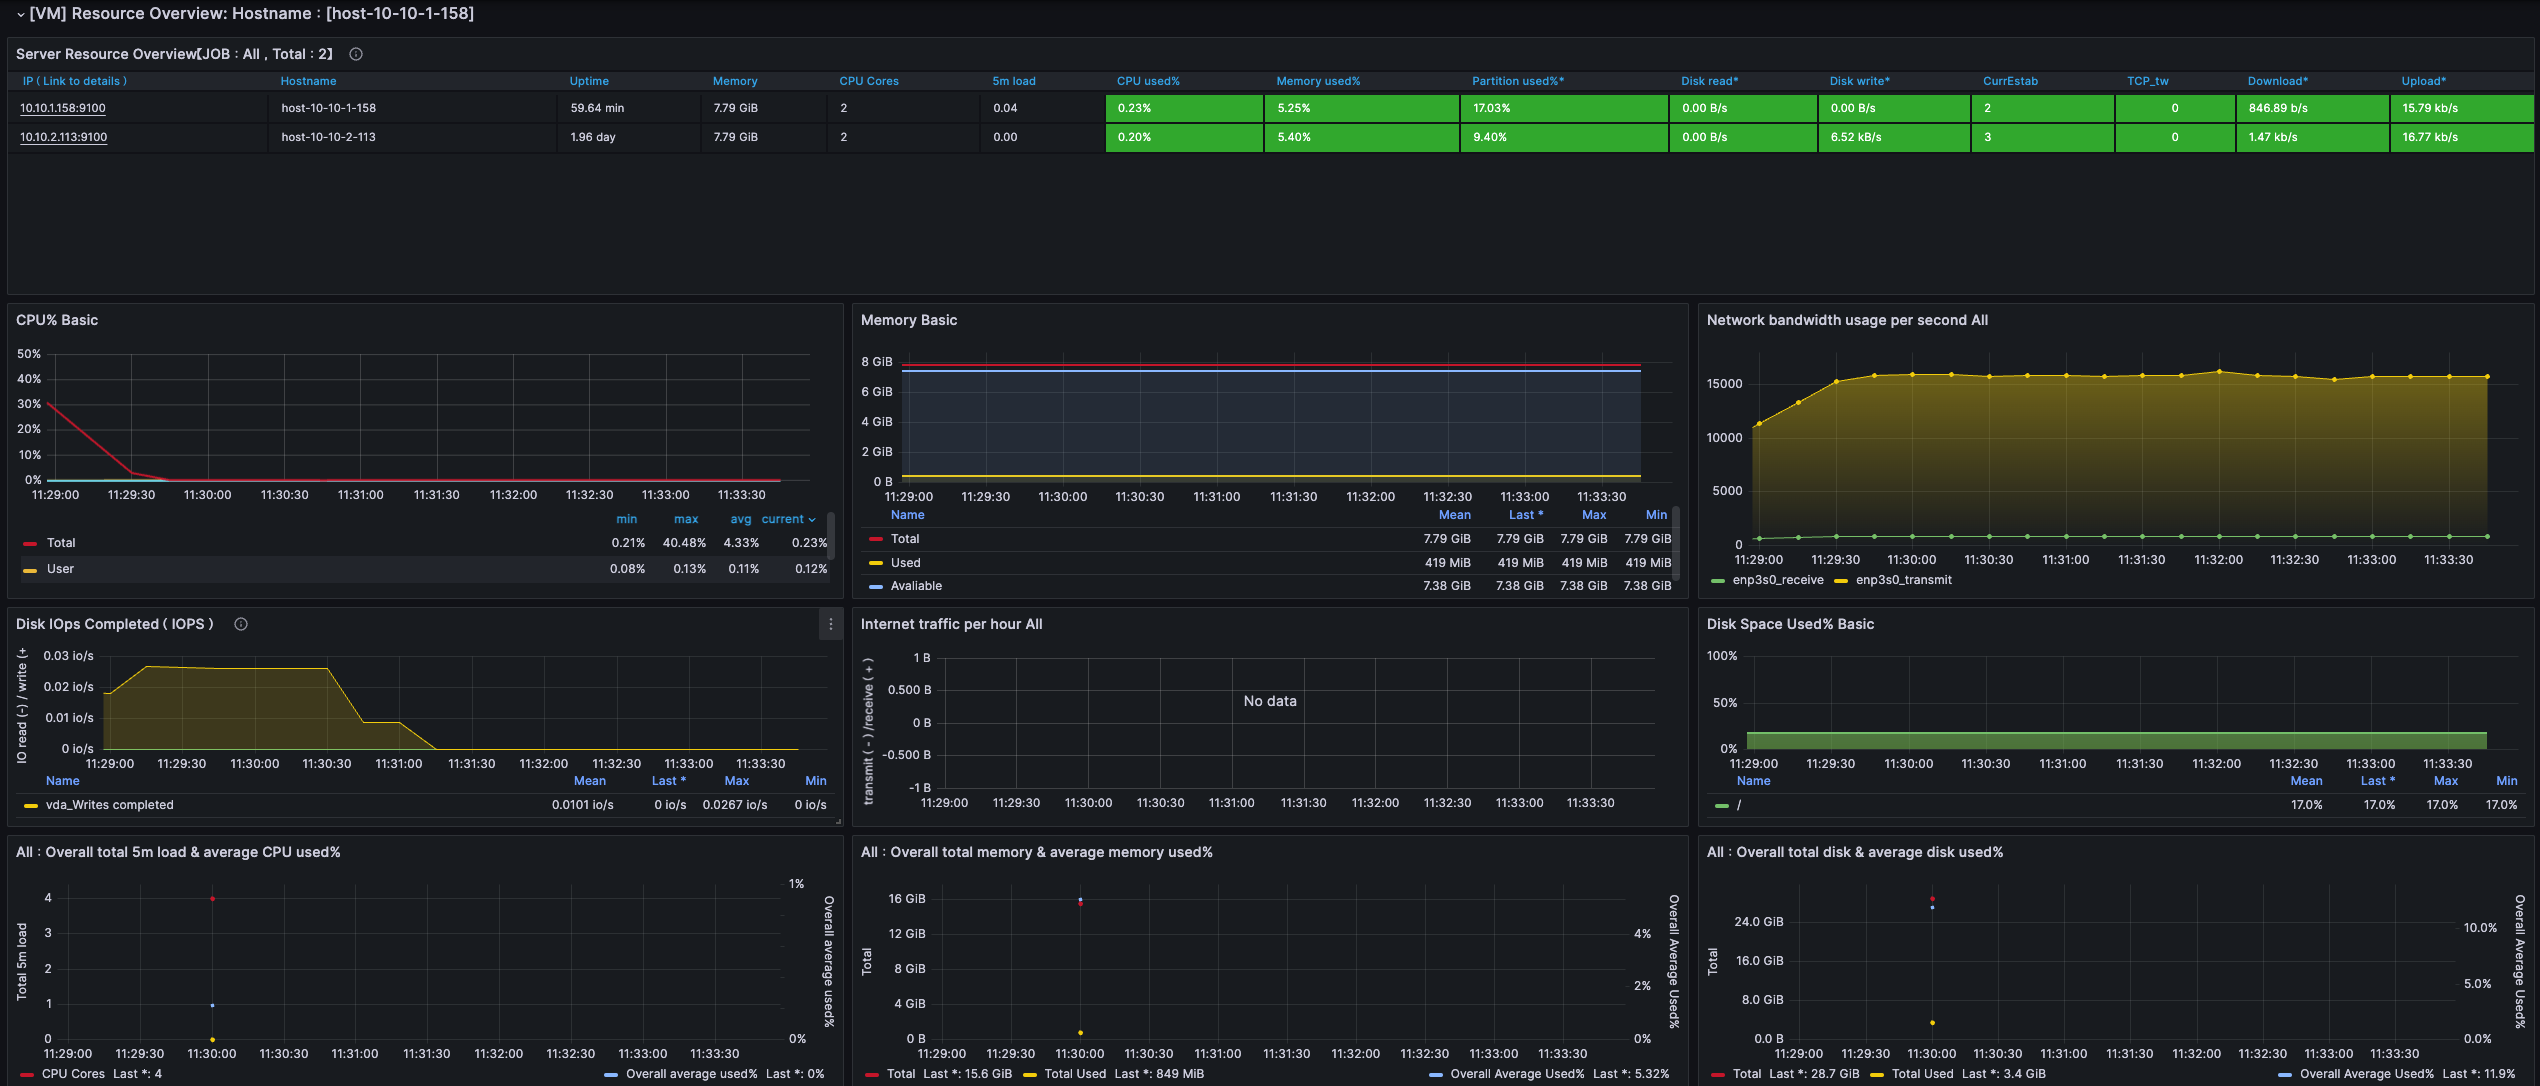Toggle Total Used series in overall memory legend
Viewport: 2540px width, 1086px height.
click(1075, 1074)
